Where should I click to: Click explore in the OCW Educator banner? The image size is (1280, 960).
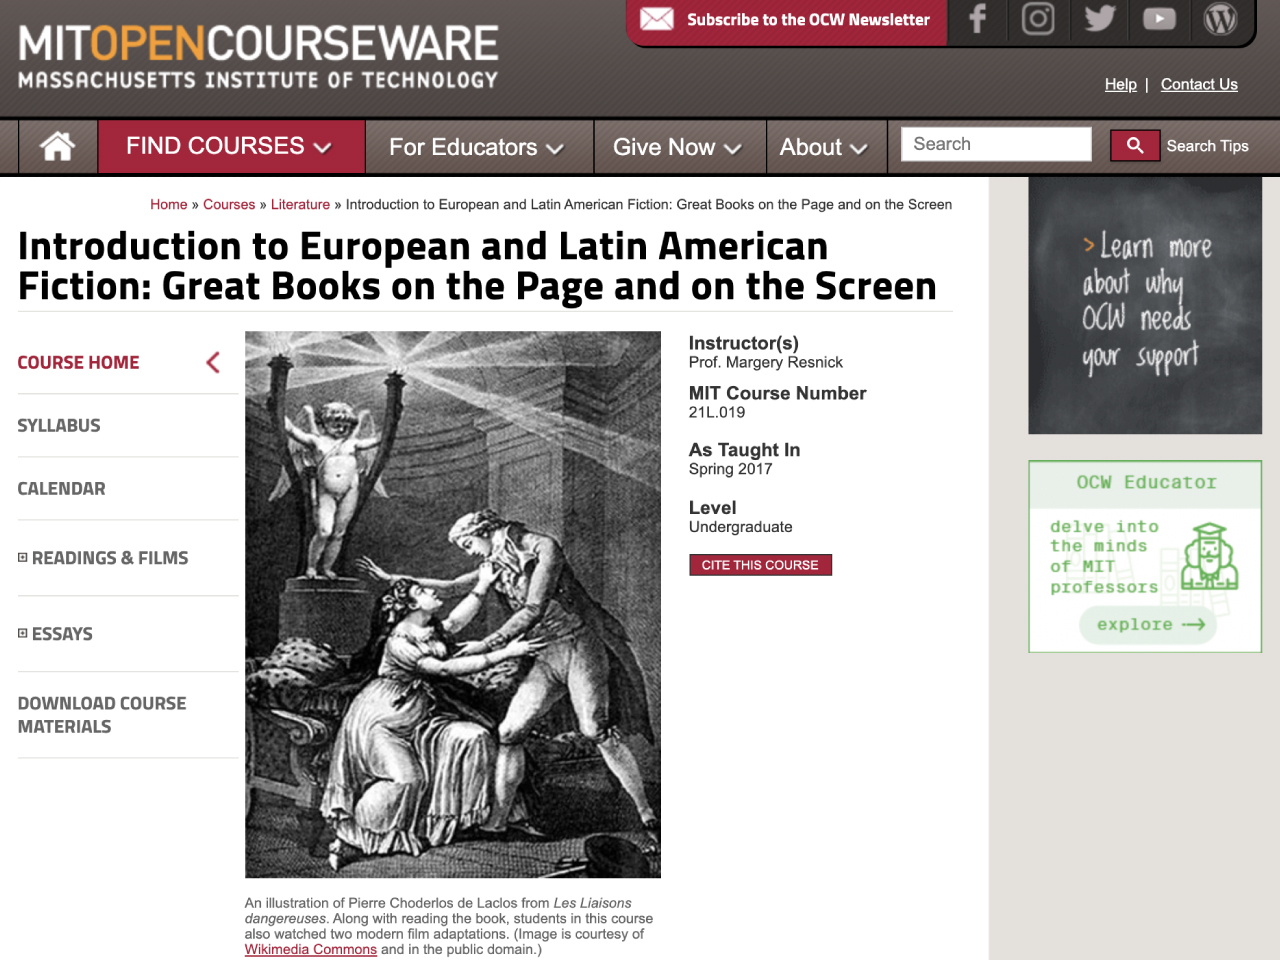(1150, 624)
